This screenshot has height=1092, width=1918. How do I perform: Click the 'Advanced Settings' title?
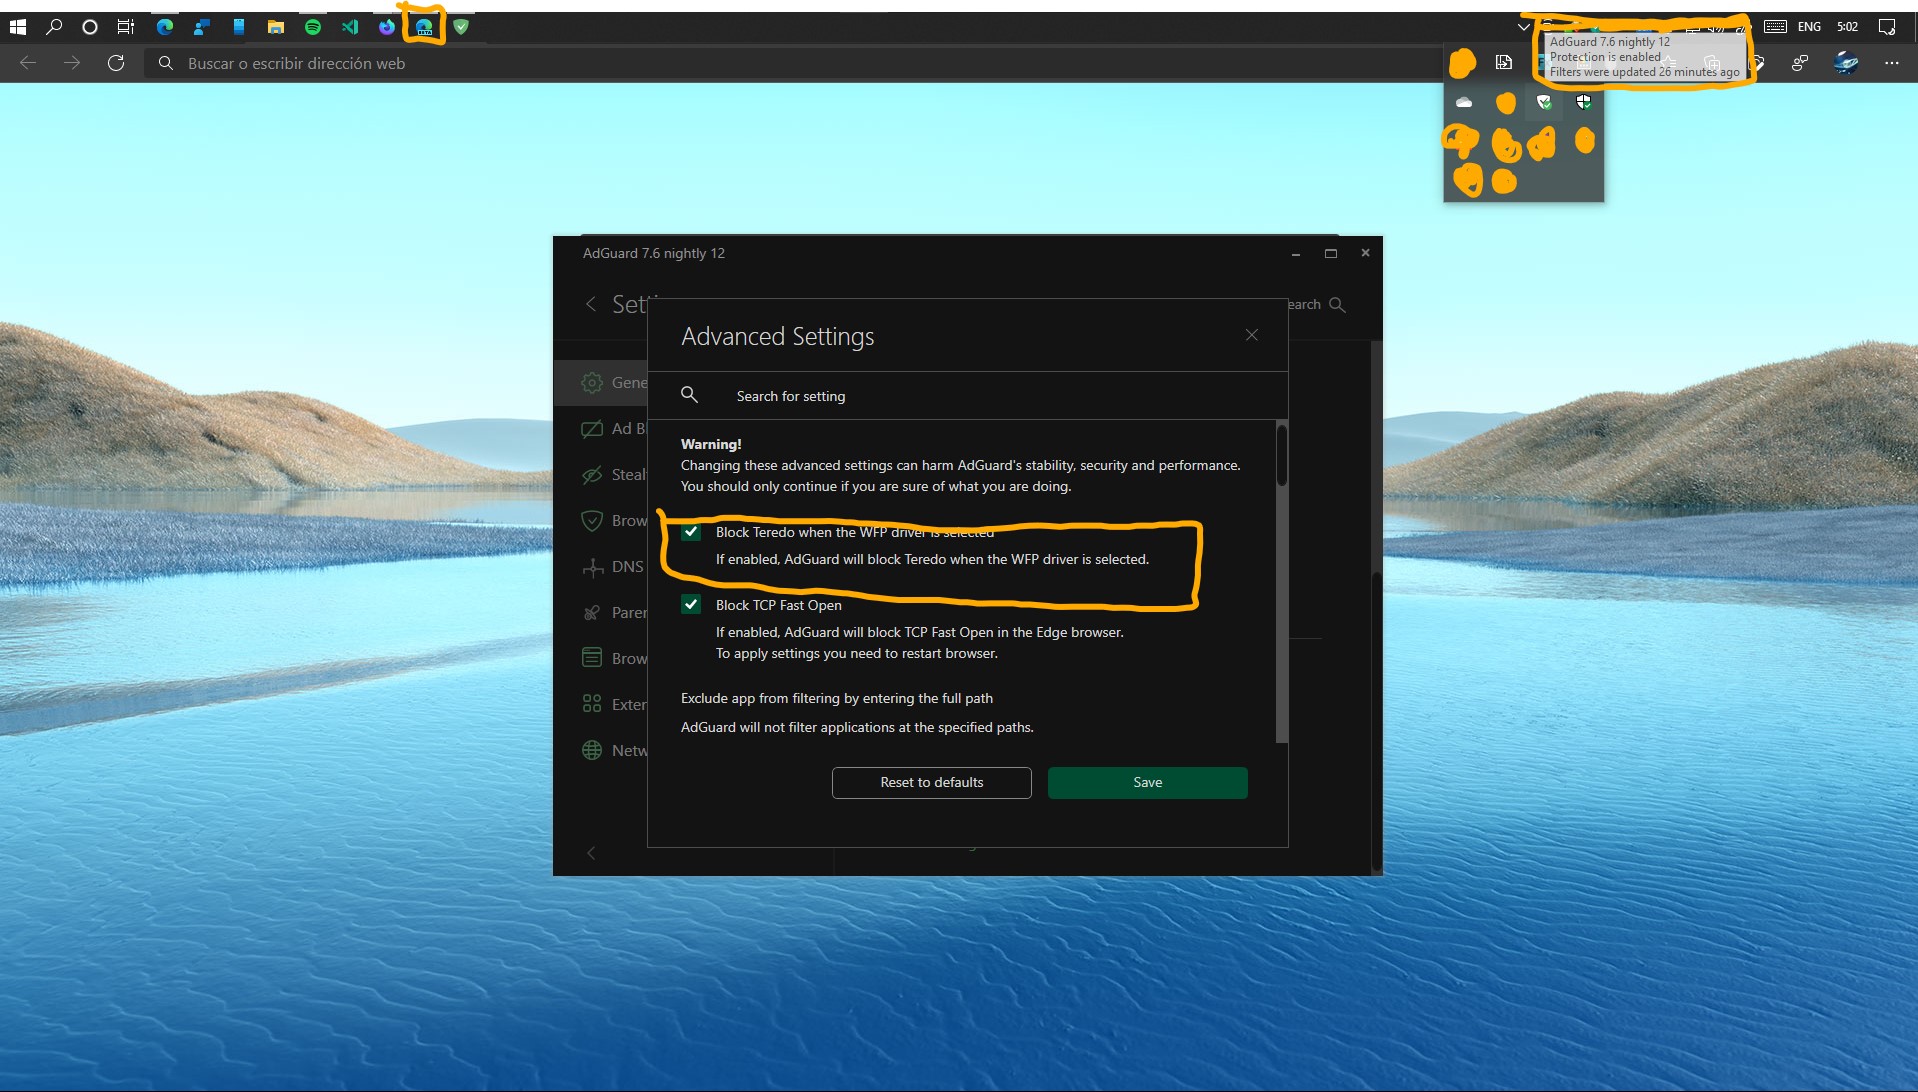click(x=778, y=337)
